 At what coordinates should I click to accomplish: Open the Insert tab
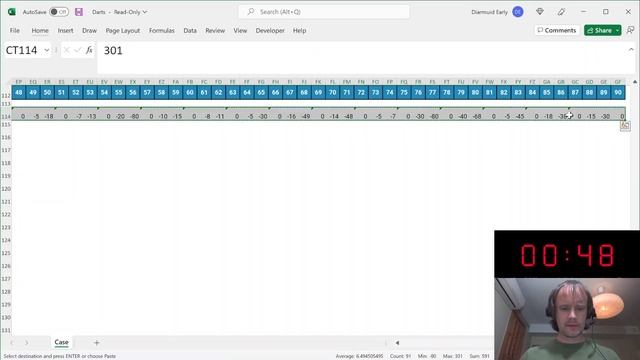(65, 31)
